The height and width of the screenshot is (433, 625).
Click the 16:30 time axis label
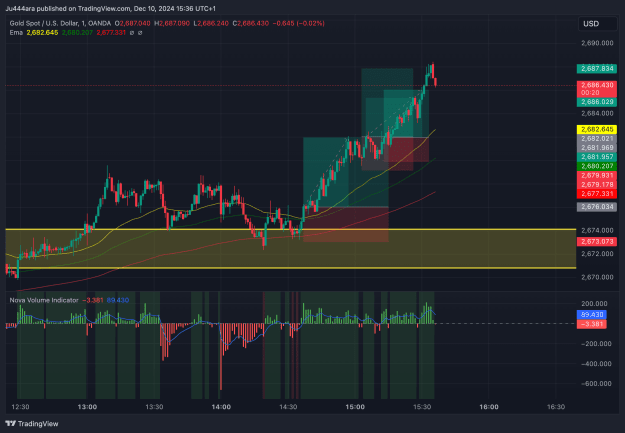556,407
